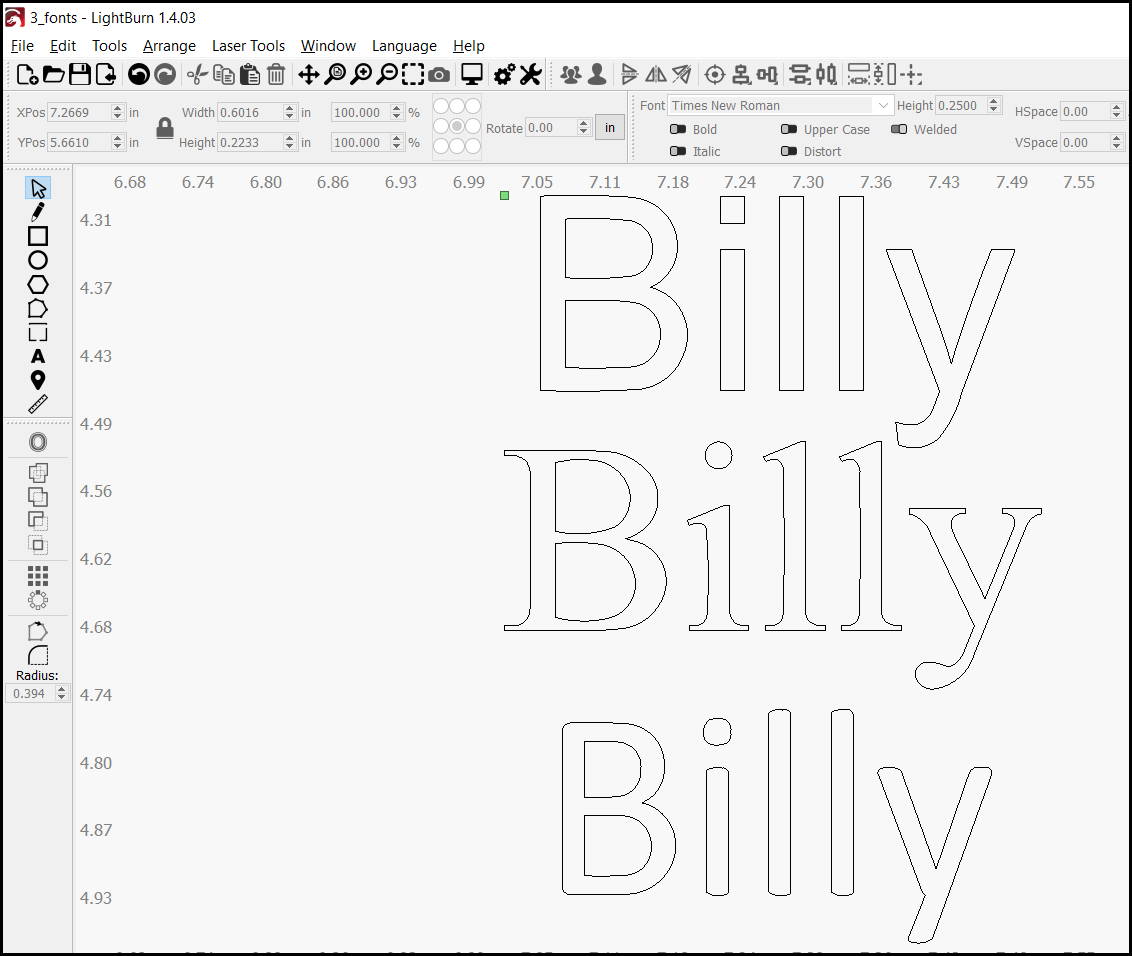The width and height of the screenshot is (1132, 956).
Task: Disable the Welded text option
Action: pos(898,129)
